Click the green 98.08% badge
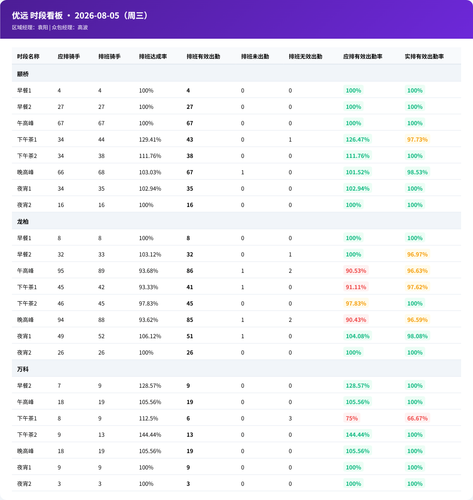The height and width of the screenshot is (500, 473). (417, 336)
